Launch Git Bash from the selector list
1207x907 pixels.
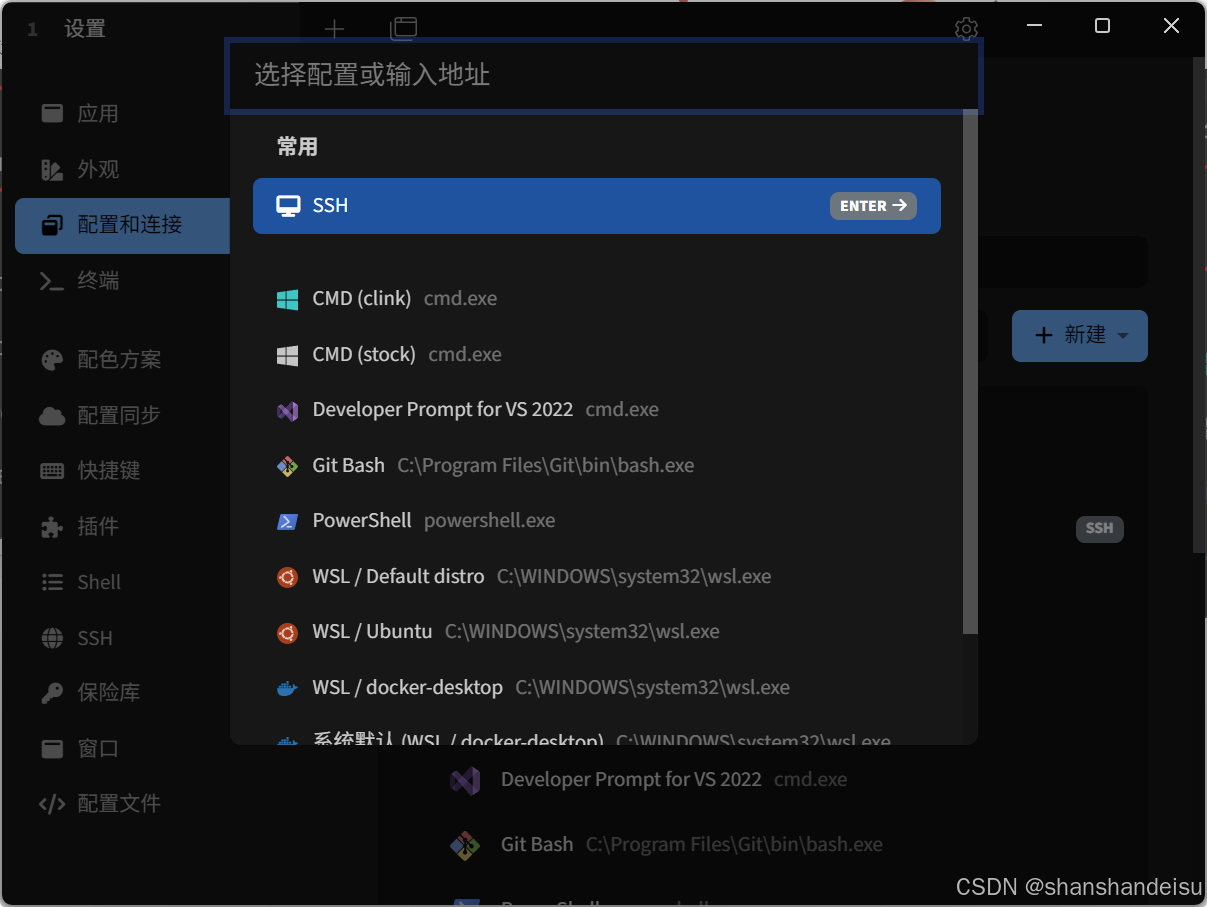click(x=597, y=466)
